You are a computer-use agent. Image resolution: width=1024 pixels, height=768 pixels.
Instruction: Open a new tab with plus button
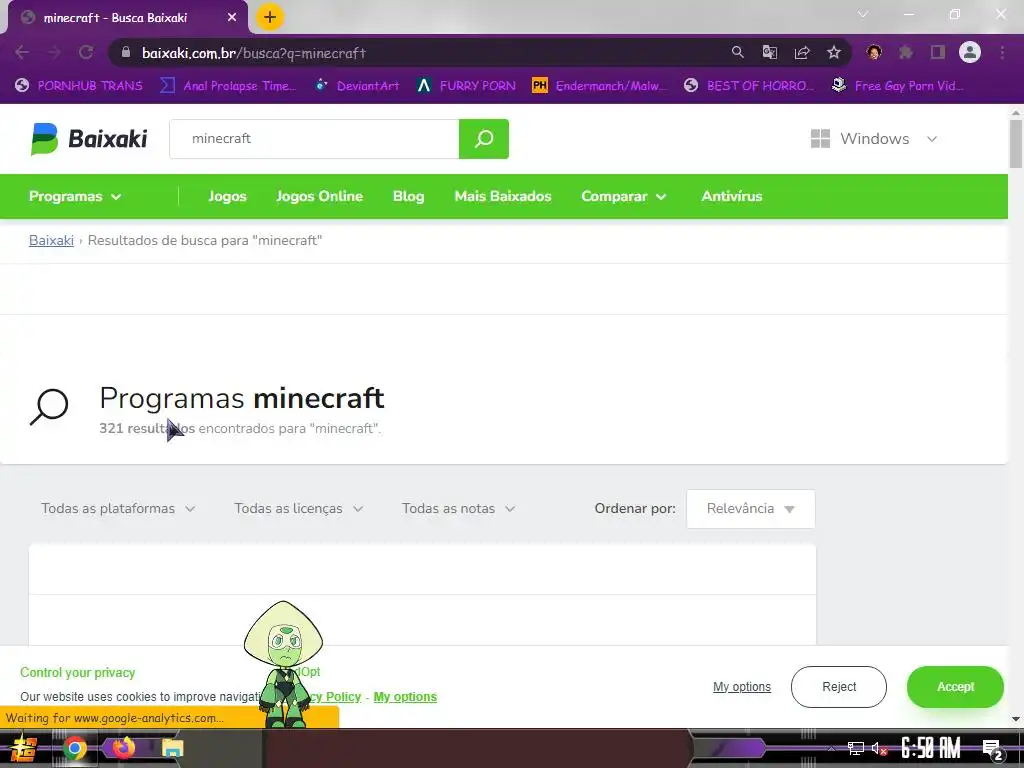point(270,17)
